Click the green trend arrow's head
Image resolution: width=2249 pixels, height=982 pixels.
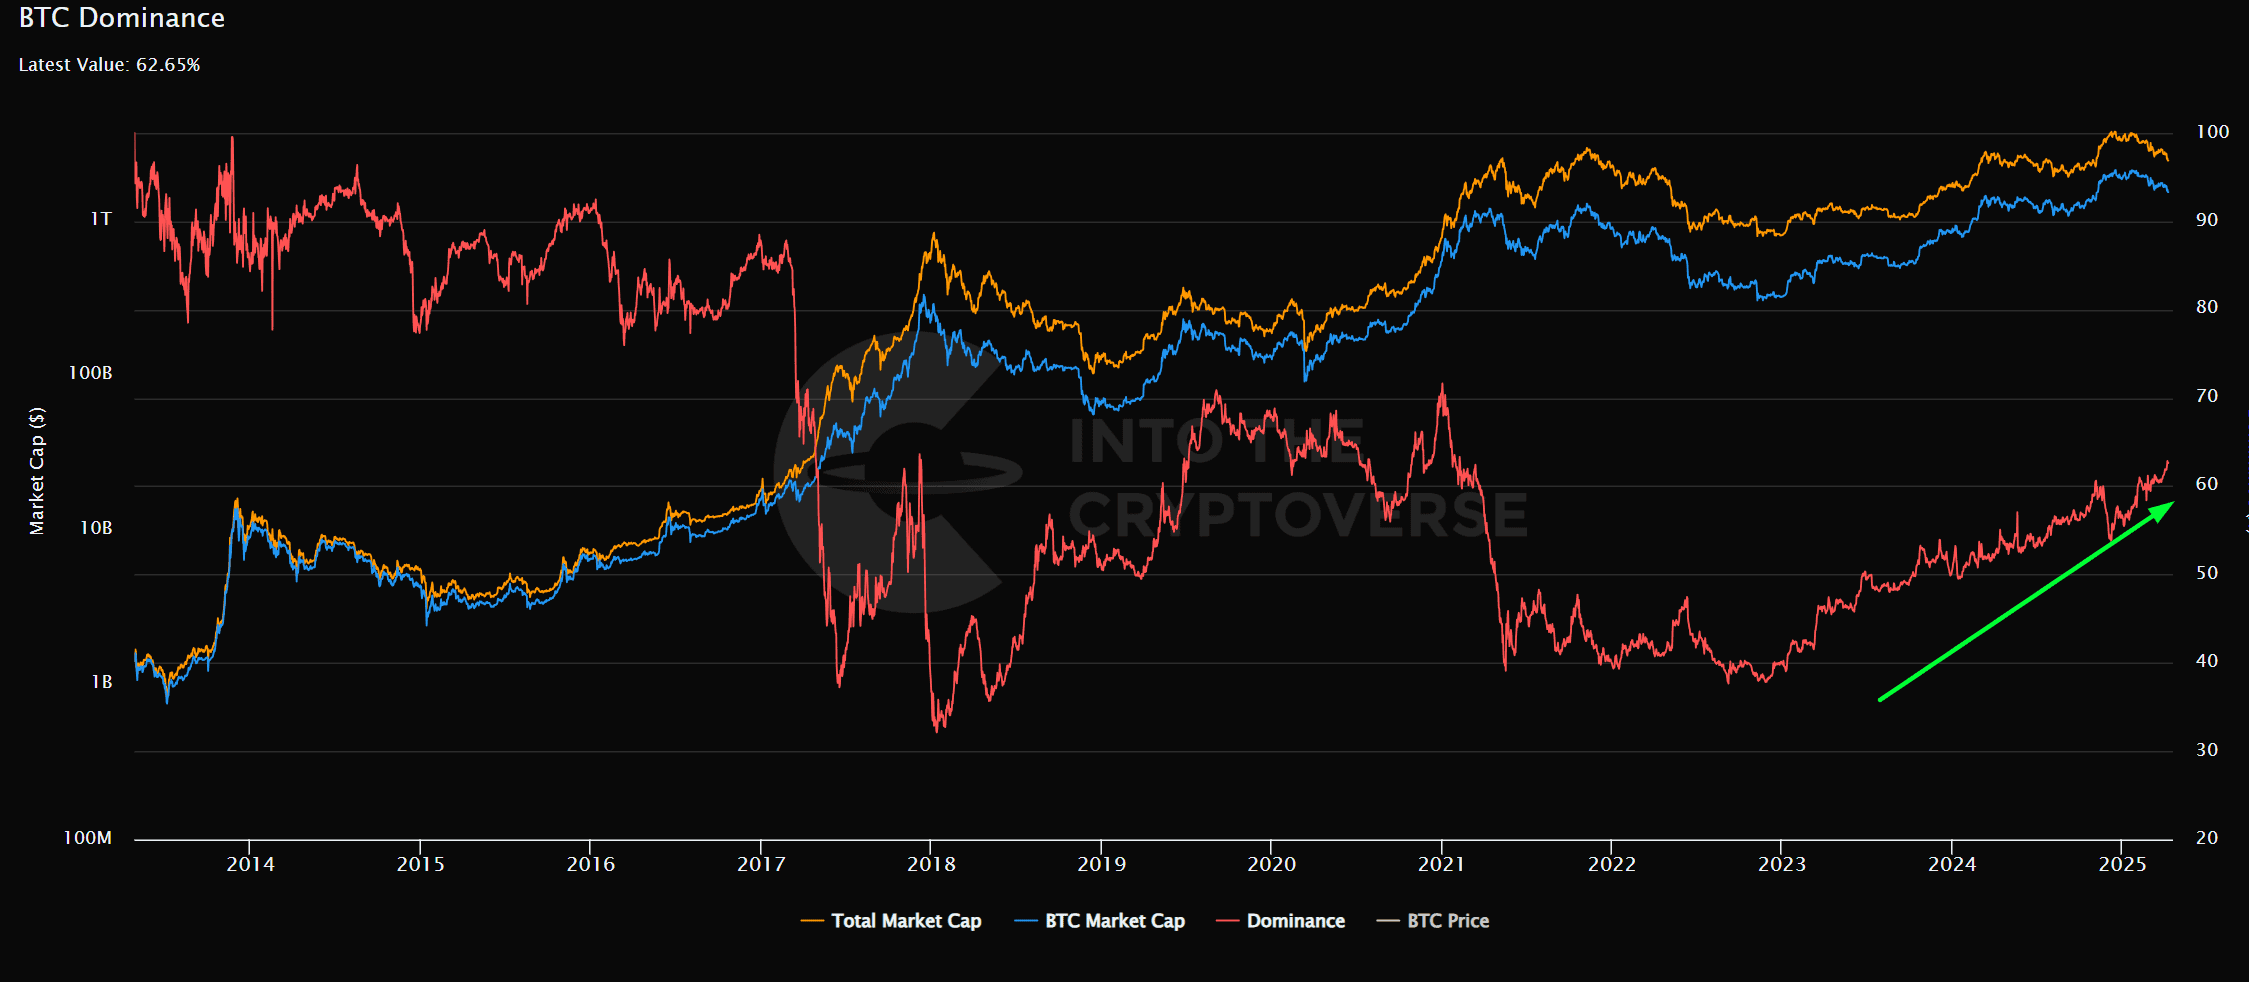2162,511
